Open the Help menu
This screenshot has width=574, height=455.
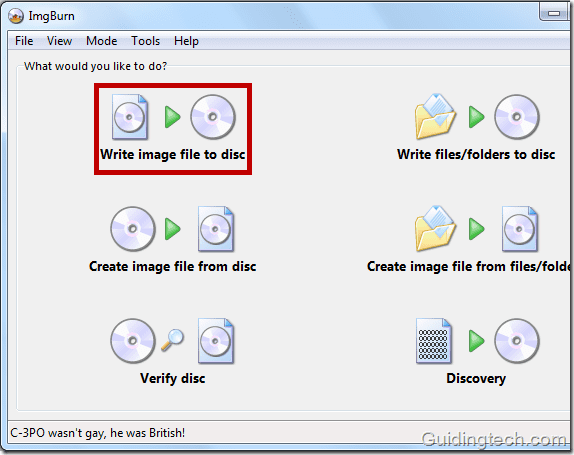point(186,41)
